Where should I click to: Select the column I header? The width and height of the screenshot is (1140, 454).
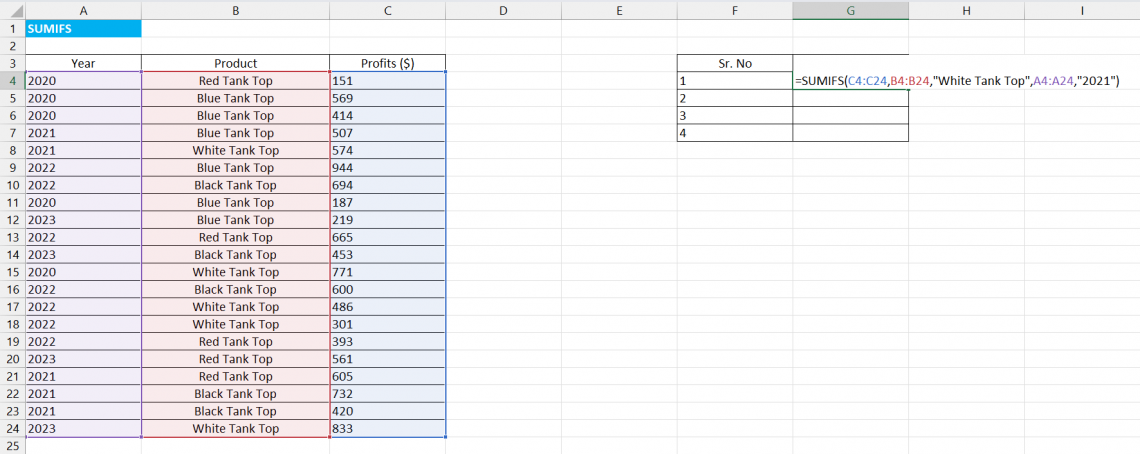(x=1082, y=10)
